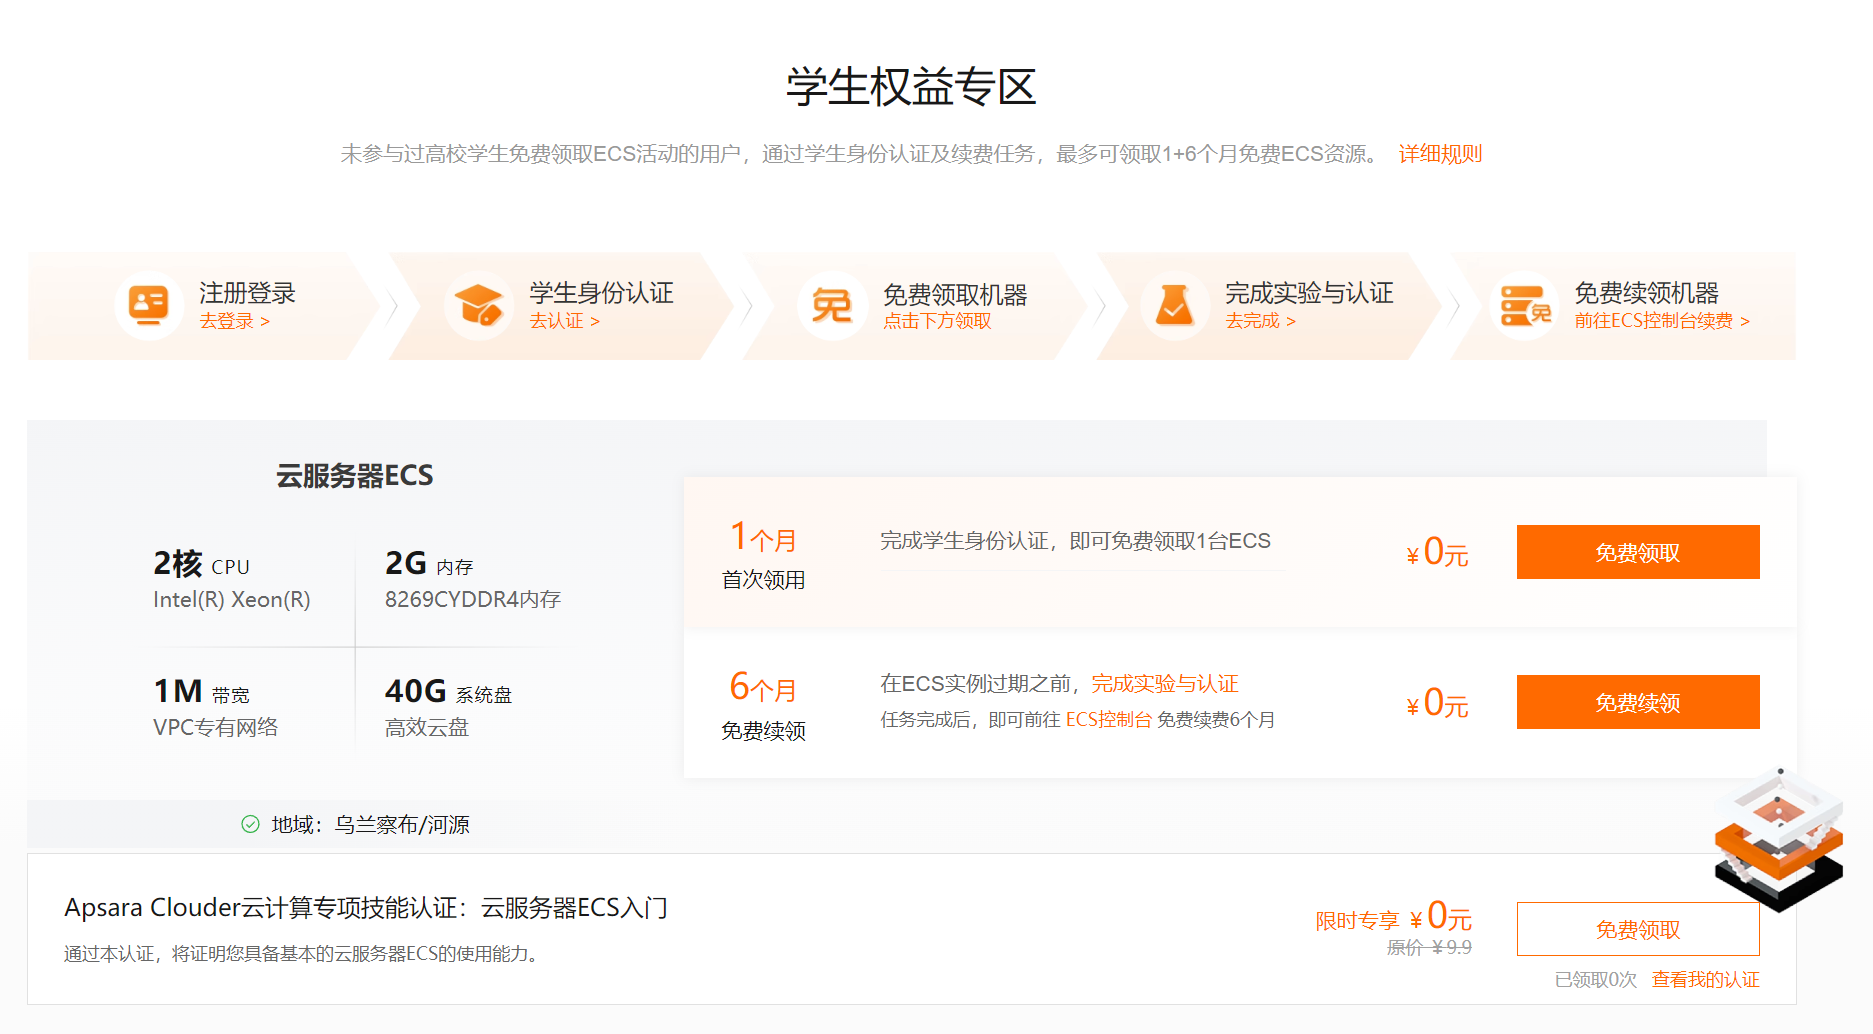Click the Apsara Clouder certification title

366,908
